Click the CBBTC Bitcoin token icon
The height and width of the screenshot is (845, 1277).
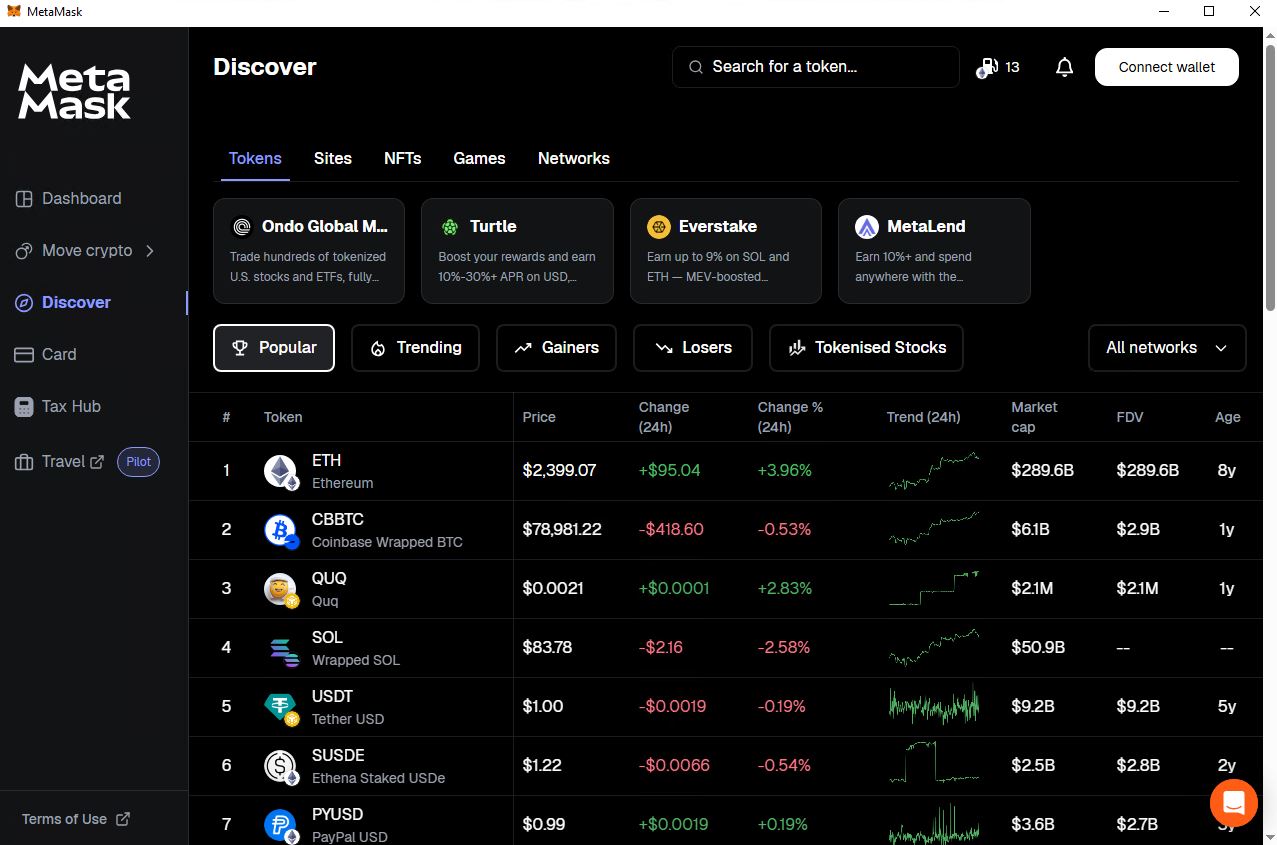(281, 530)
